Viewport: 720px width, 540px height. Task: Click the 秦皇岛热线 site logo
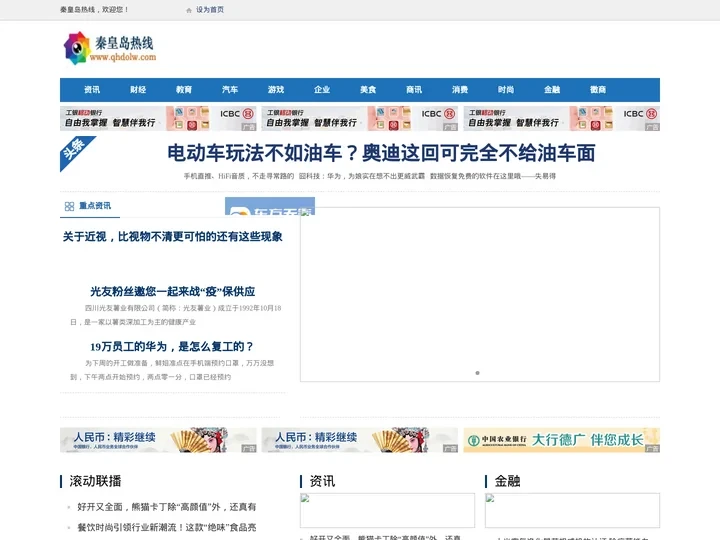tap(110, 49)
